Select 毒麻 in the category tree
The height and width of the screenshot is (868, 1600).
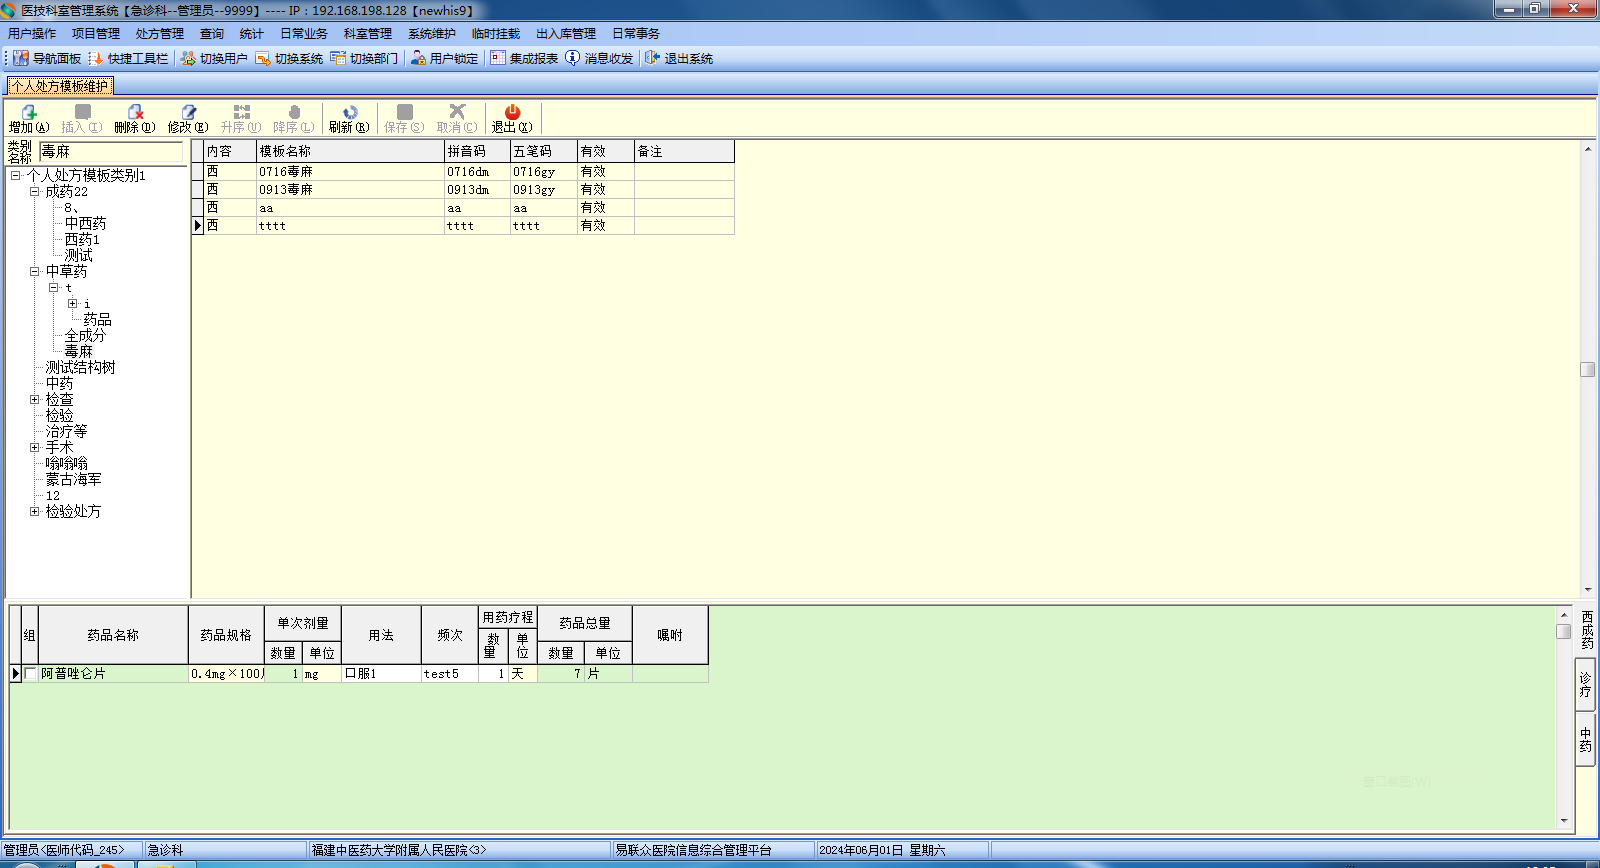[78, 352]
